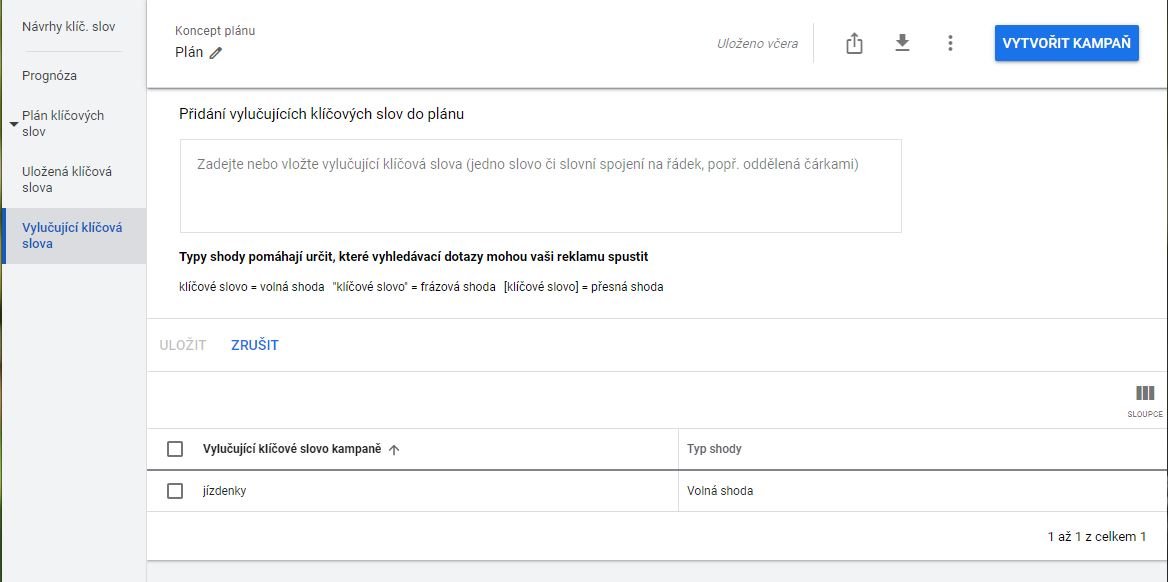Click the Plán title text
Viewport: 1168px width, 582px height.
189,53
